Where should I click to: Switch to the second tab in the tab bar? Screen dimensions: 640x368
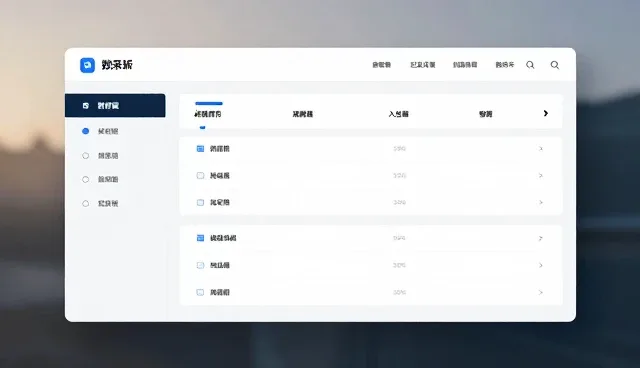(x=302, y=114)
